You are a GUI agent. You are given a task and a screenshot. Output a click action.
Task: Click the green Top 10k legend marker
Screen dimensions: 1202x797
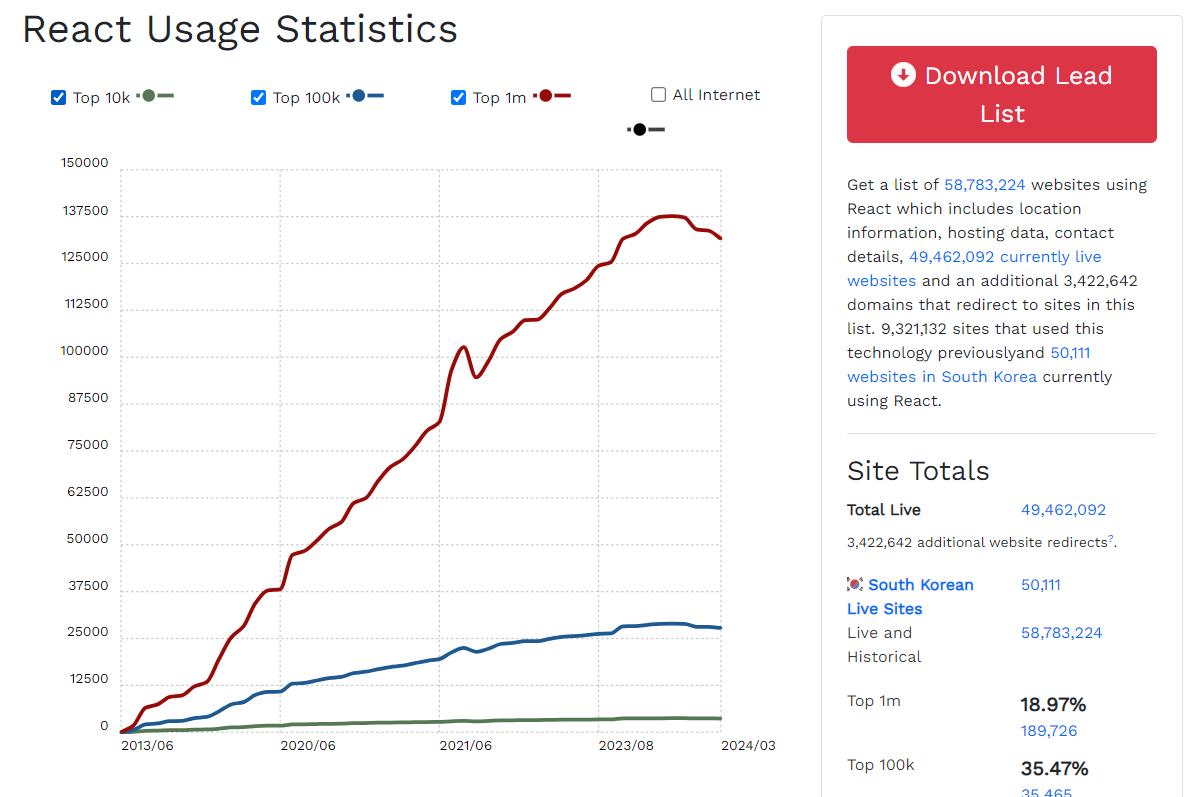coord(149,96)
